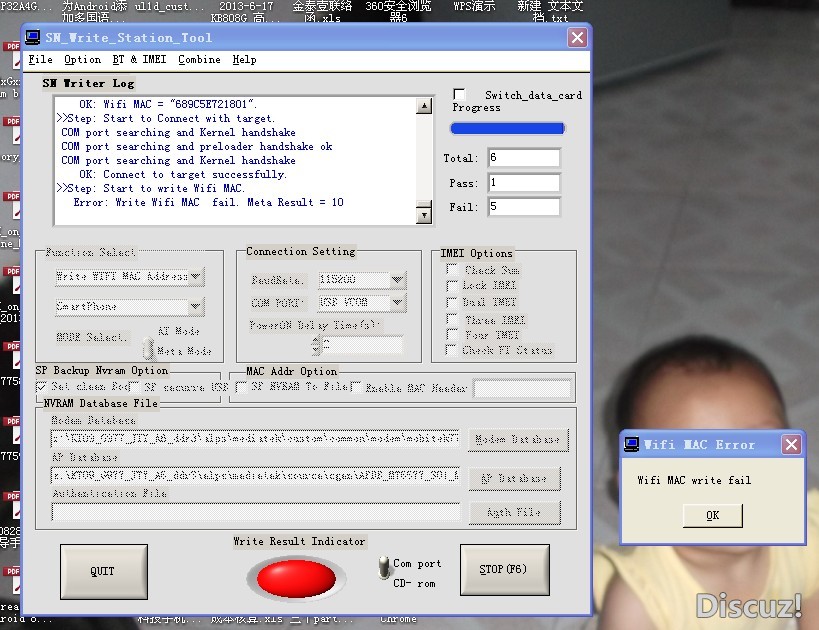This screenshot has width=819, height=630.
Task: Open the BT & IMEI menu
Action: coord(139,60)
